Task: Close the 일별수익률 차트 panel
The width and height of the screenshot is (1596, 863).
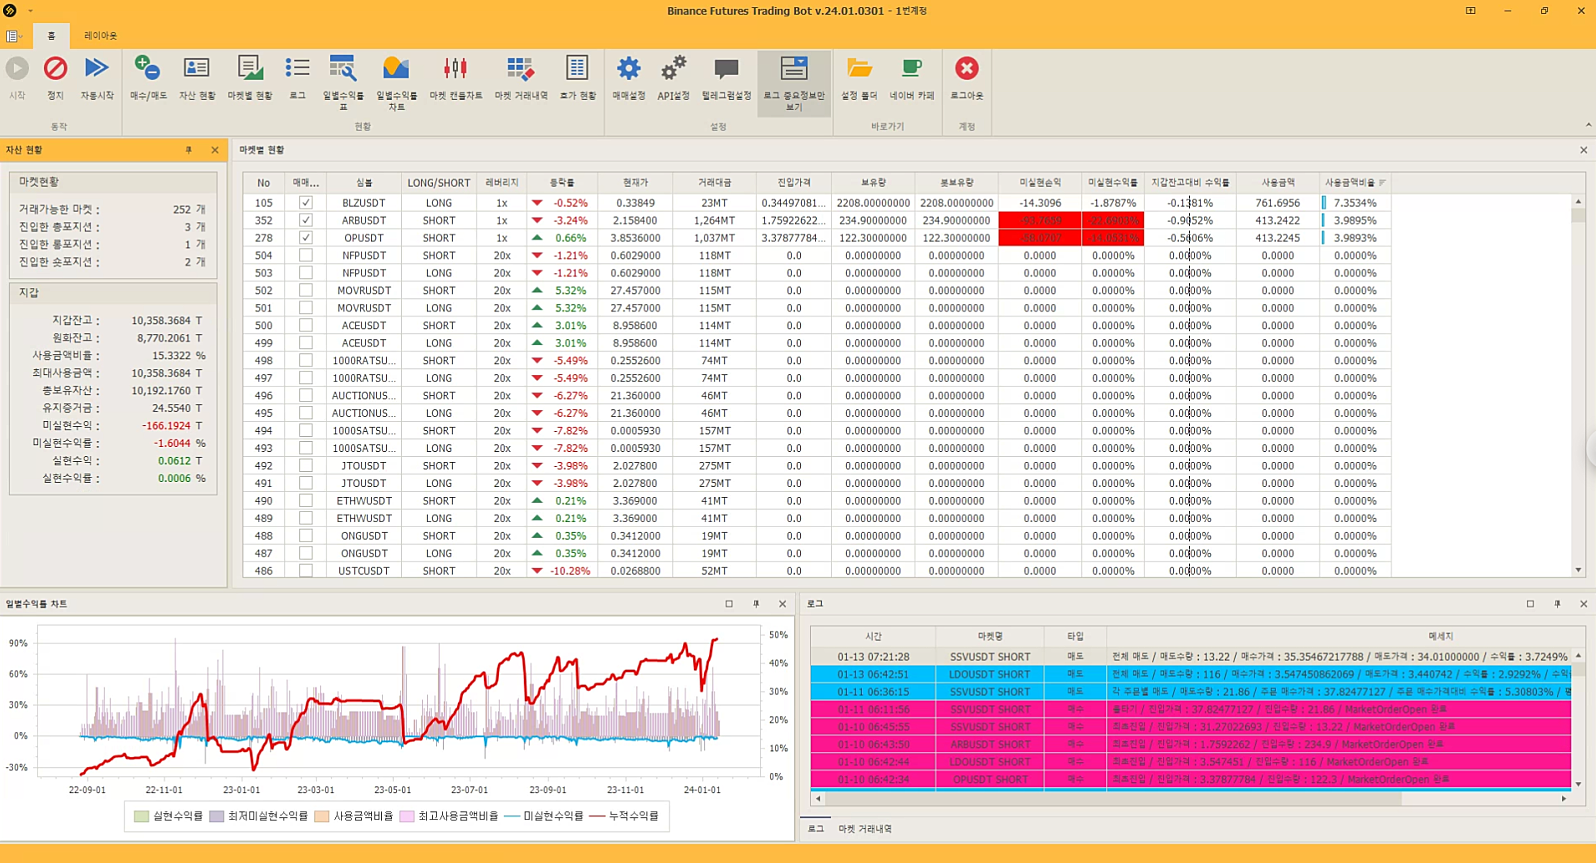Action: tap(782, 604)
